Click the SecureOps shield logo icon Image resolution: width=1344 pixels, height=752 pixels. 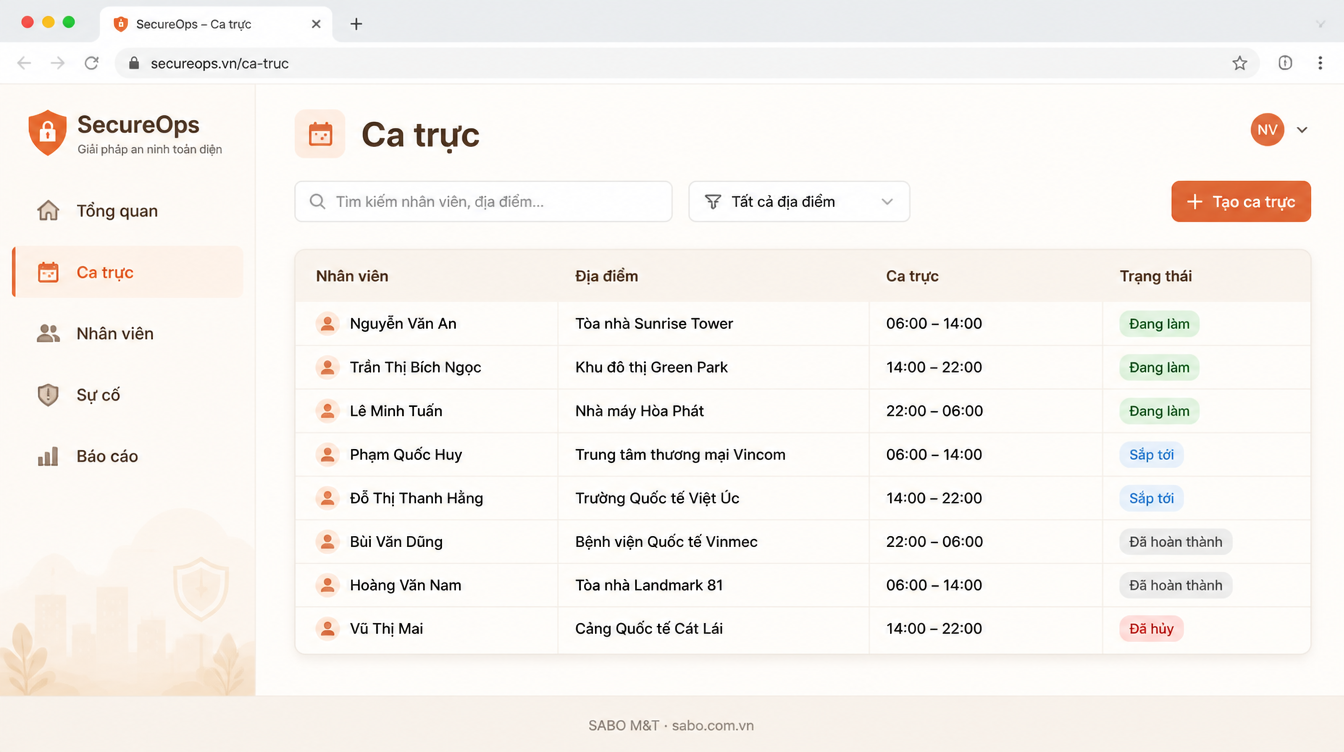point(47,133)
